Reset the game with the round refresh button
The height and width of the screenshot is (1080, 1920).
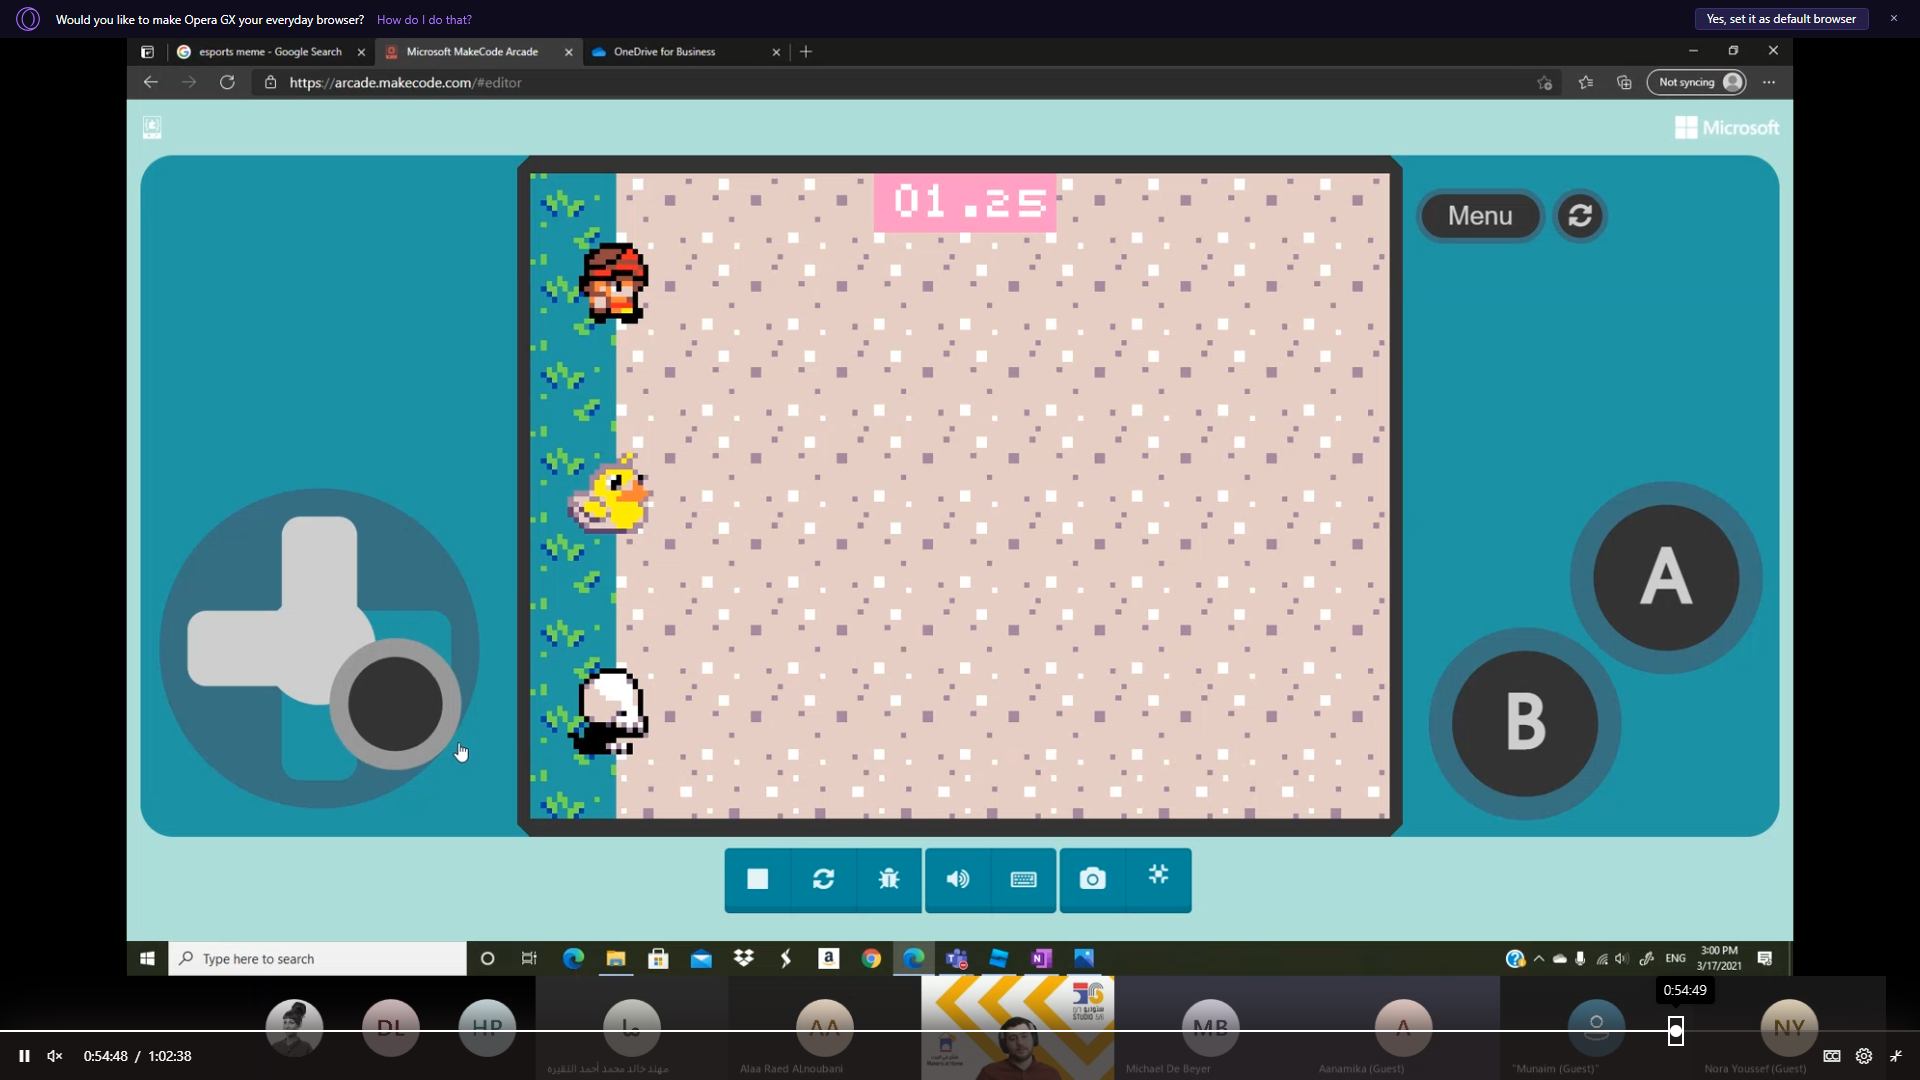click(x=1580, y=216)
